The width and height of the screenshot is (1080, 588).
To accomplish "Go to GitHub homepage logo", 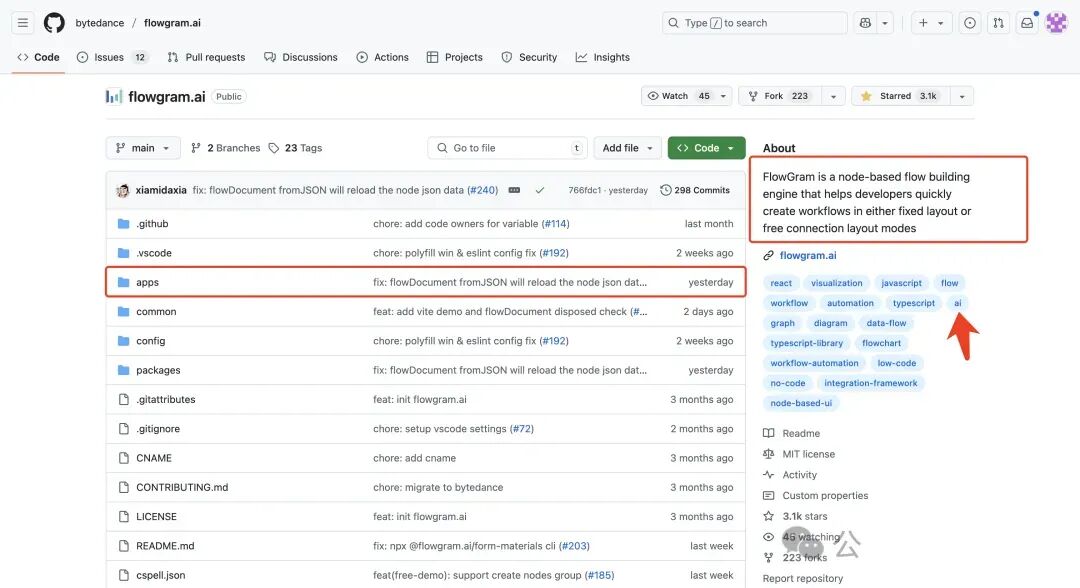I will (54, 23).
